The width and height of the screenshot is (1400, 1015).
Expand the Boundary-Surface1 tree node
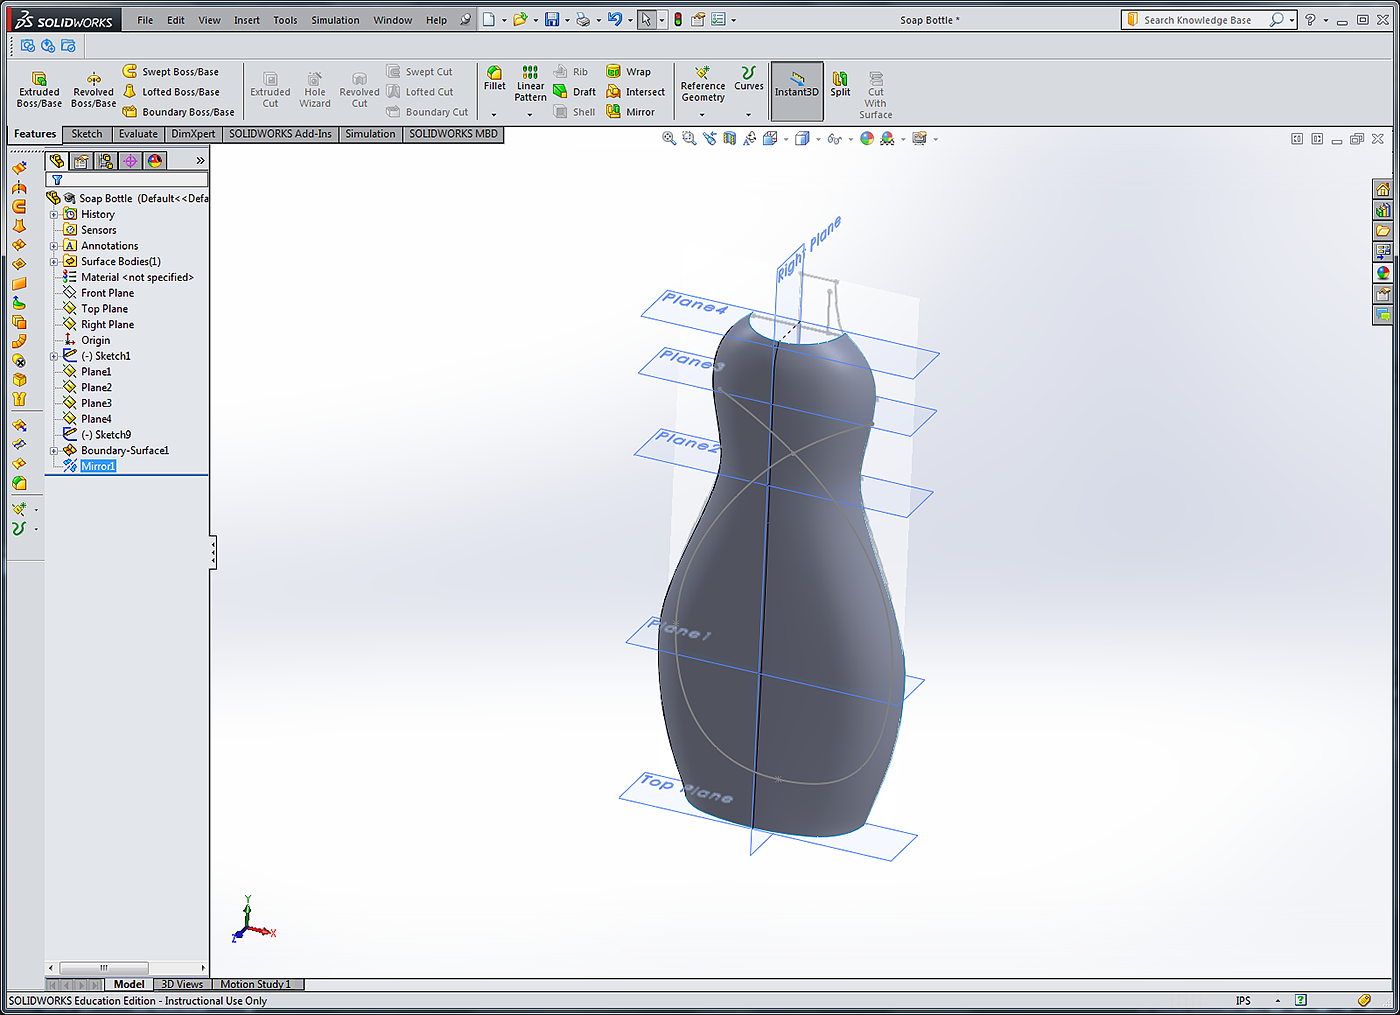pos(54,451)
